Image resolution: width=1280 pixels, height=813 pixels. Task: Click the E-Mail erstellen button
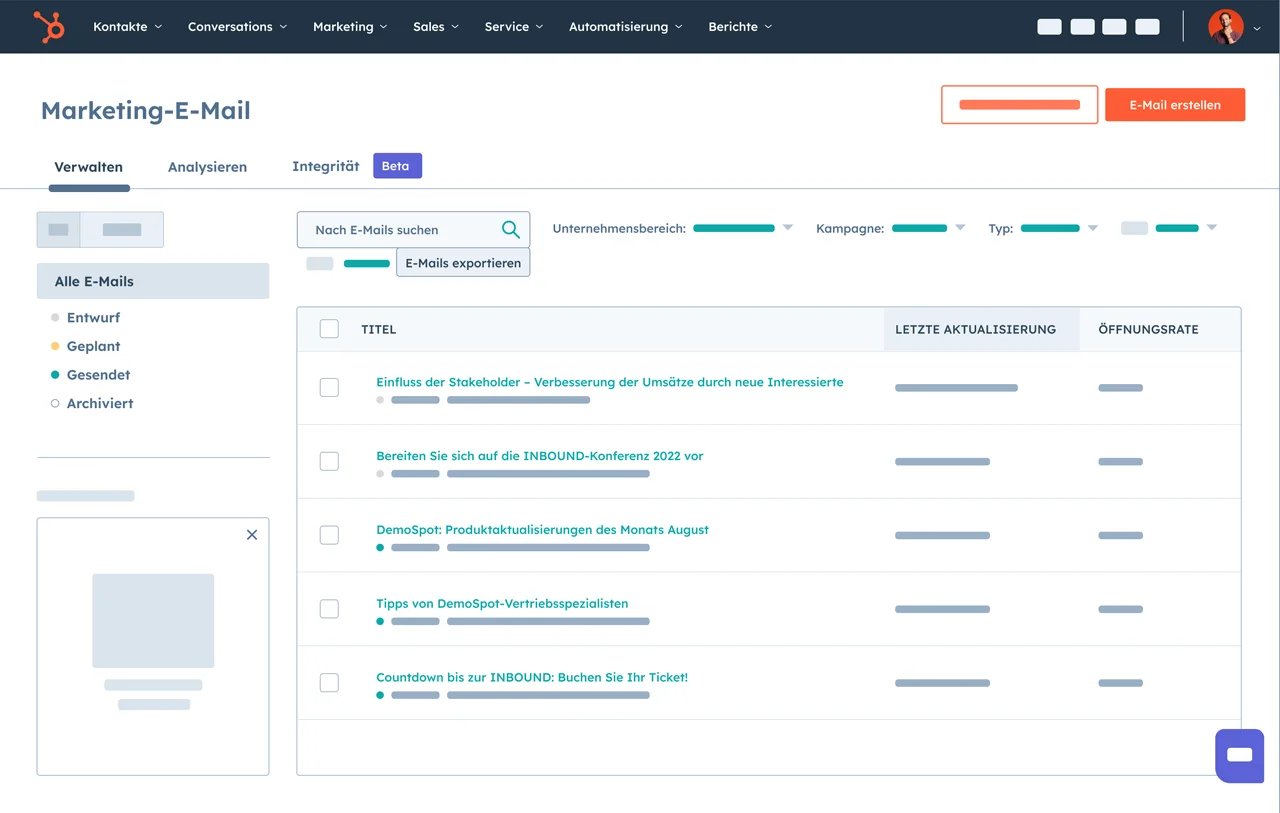tap(1174, 105)
